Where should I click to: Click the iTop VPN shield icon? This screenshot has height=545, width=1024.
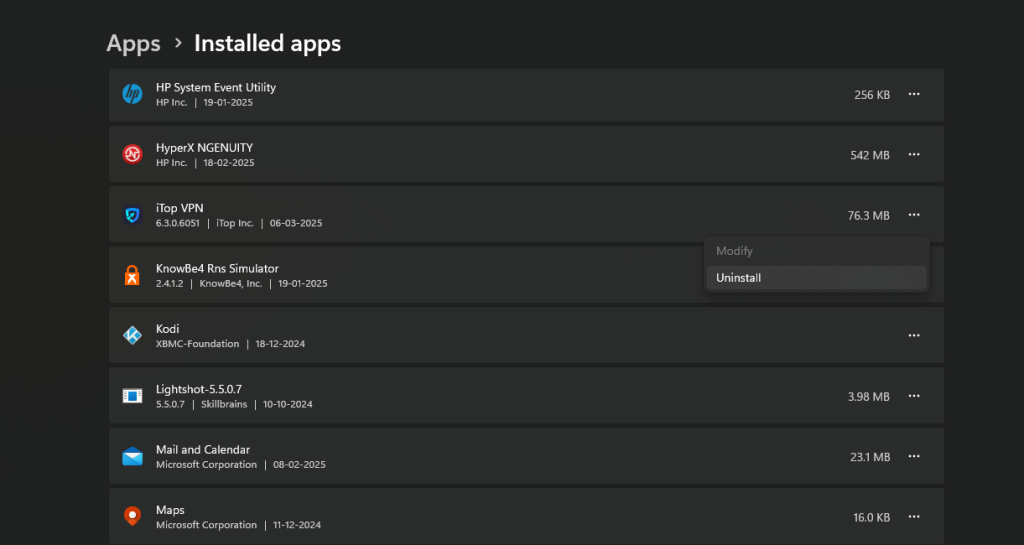[x=132, y=215]
